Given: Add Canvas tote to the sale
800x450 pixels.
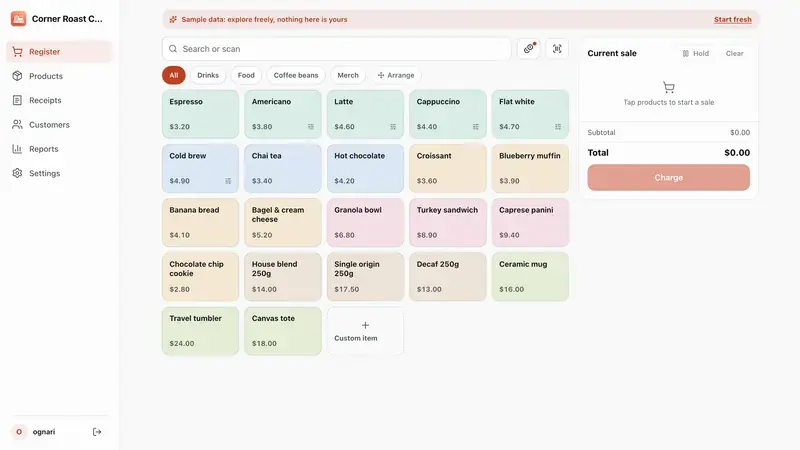Looking at the screenshot, I should click(x=283, y=331).
